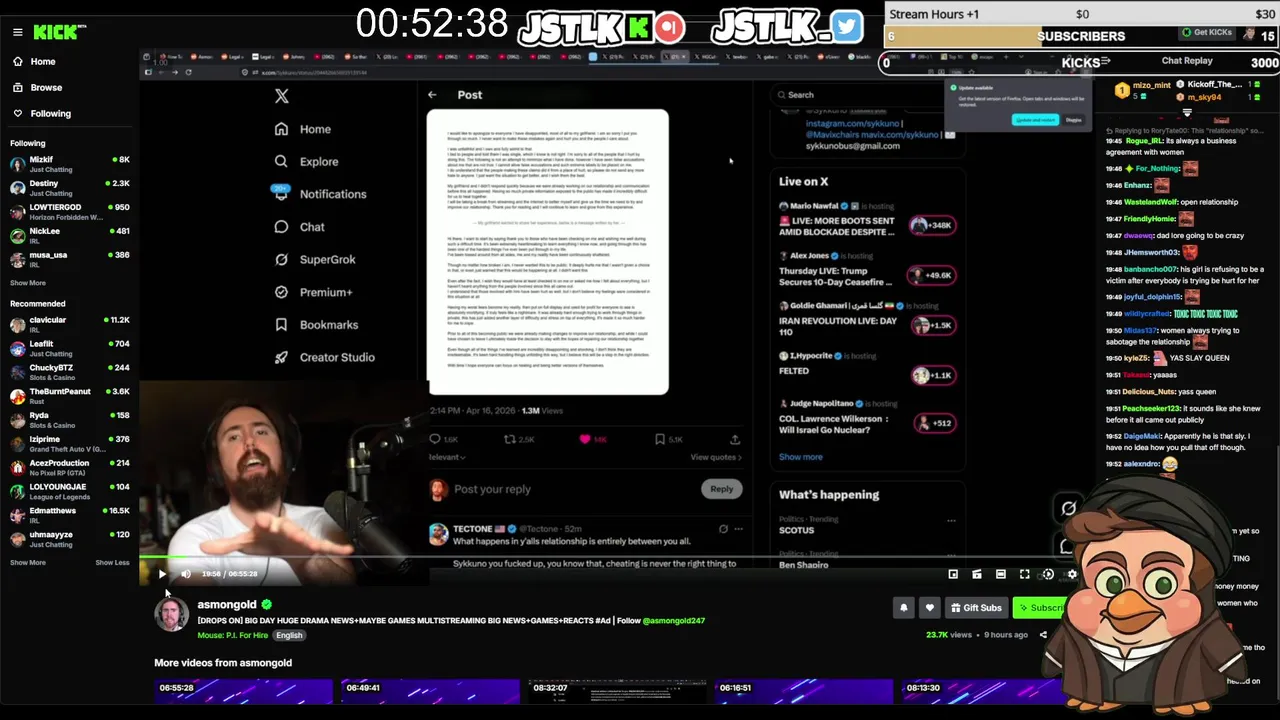Screen dimensions: 1280x720
Task: Open video thumbnail with 06:49:41 duration
Action: pos(430,692)
